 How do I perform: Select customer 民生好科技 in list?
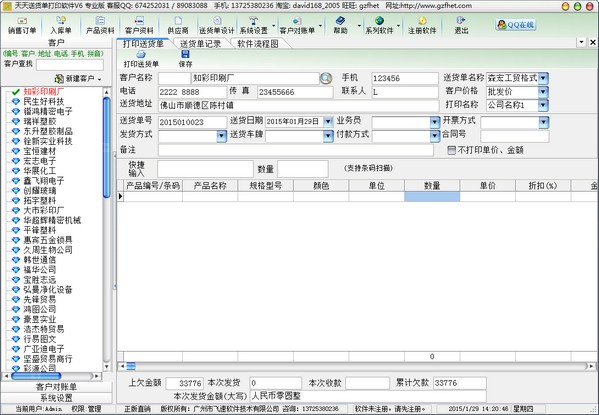coord(44,101)
